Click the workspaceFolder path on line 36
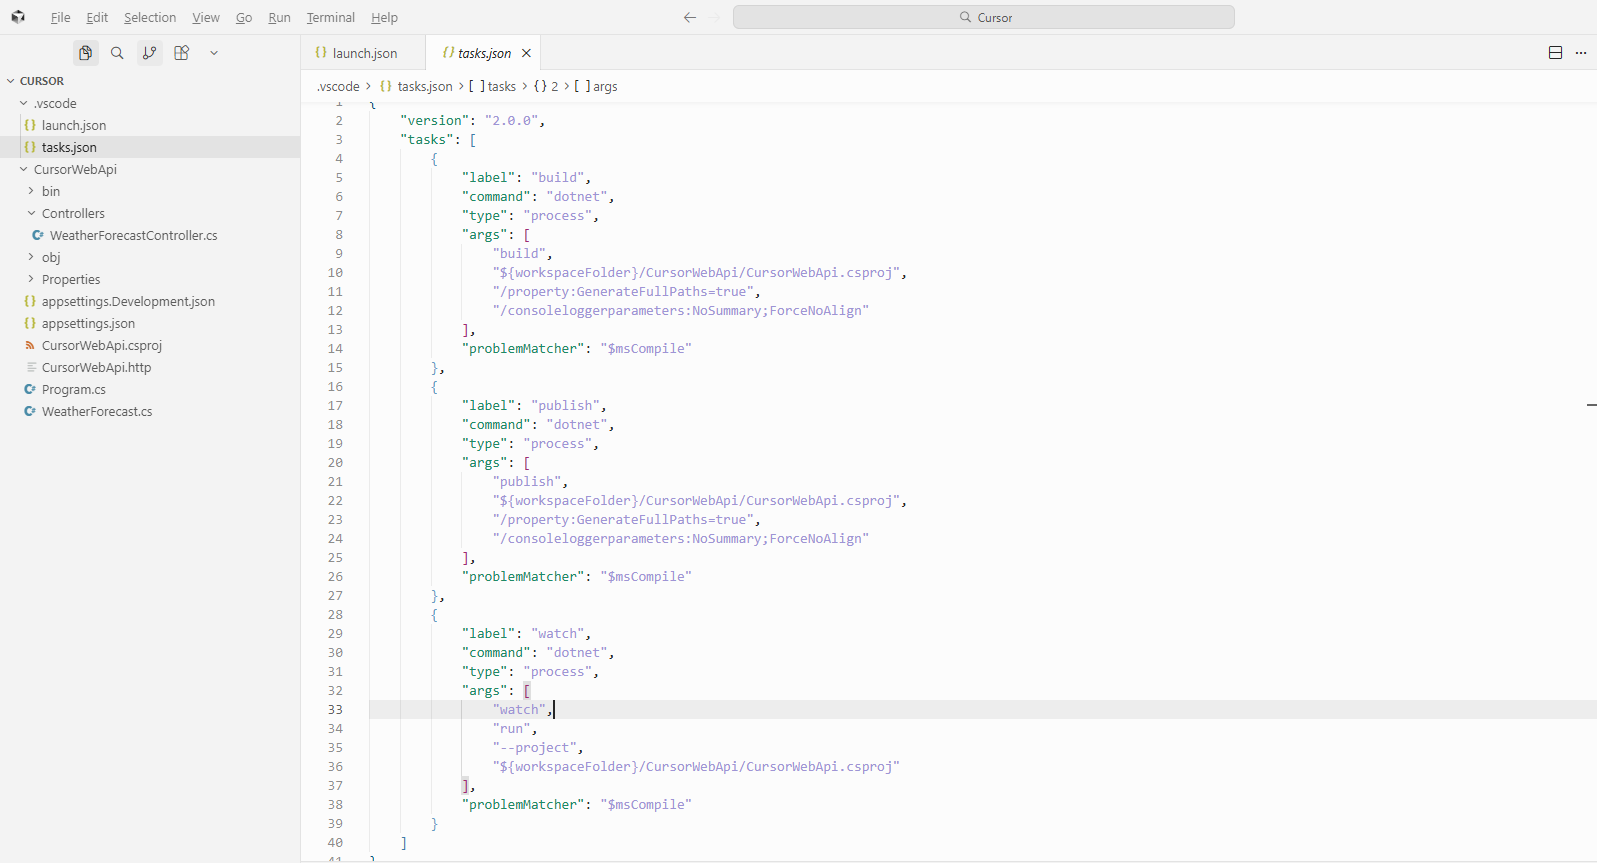Image resolution: width=1597 pixels, height=863 pixels. click(x=696, y=767)
